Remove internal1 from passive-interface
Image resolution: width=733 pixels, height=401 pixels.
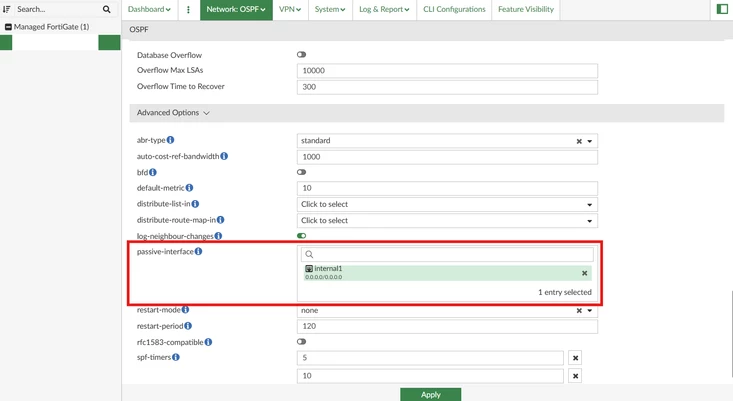coord(584,273)
